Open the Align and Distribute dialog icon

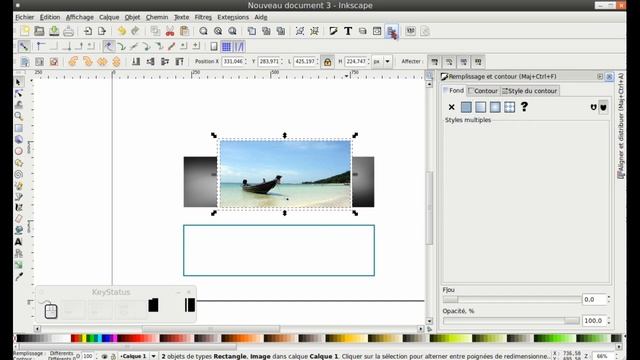(x=391, y=31)
